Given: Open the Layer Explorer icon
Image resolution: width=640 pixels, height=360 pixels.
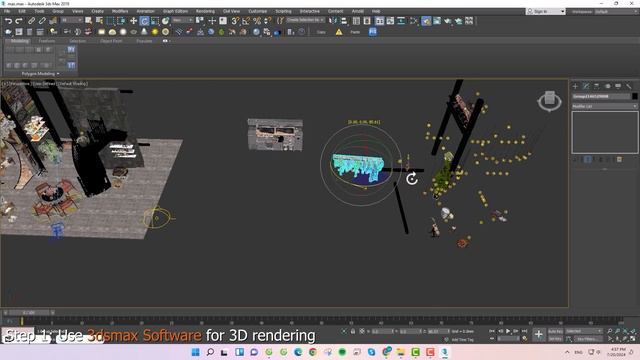Looking at the screenshot, I should click(367, 21).
